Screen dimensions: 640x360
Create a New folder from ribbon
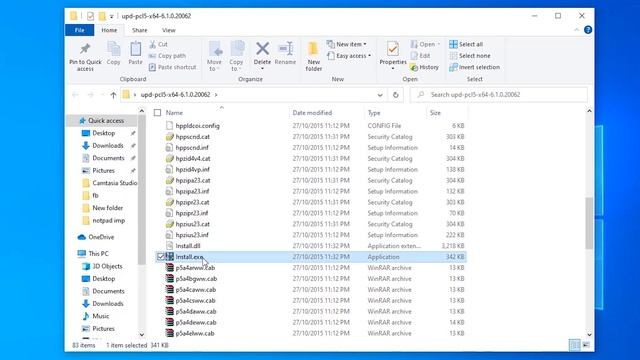click(313, 56)
